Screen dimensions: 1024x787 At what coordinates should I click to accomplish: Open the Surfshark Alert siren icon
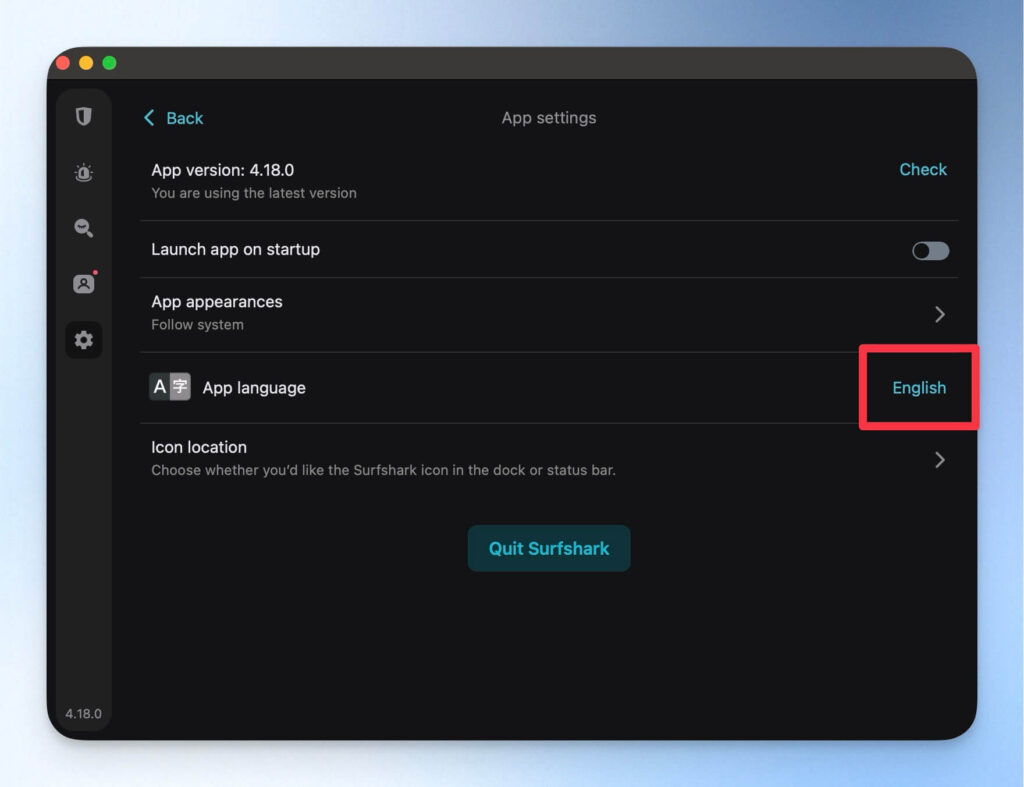click(x=84, y=173)
